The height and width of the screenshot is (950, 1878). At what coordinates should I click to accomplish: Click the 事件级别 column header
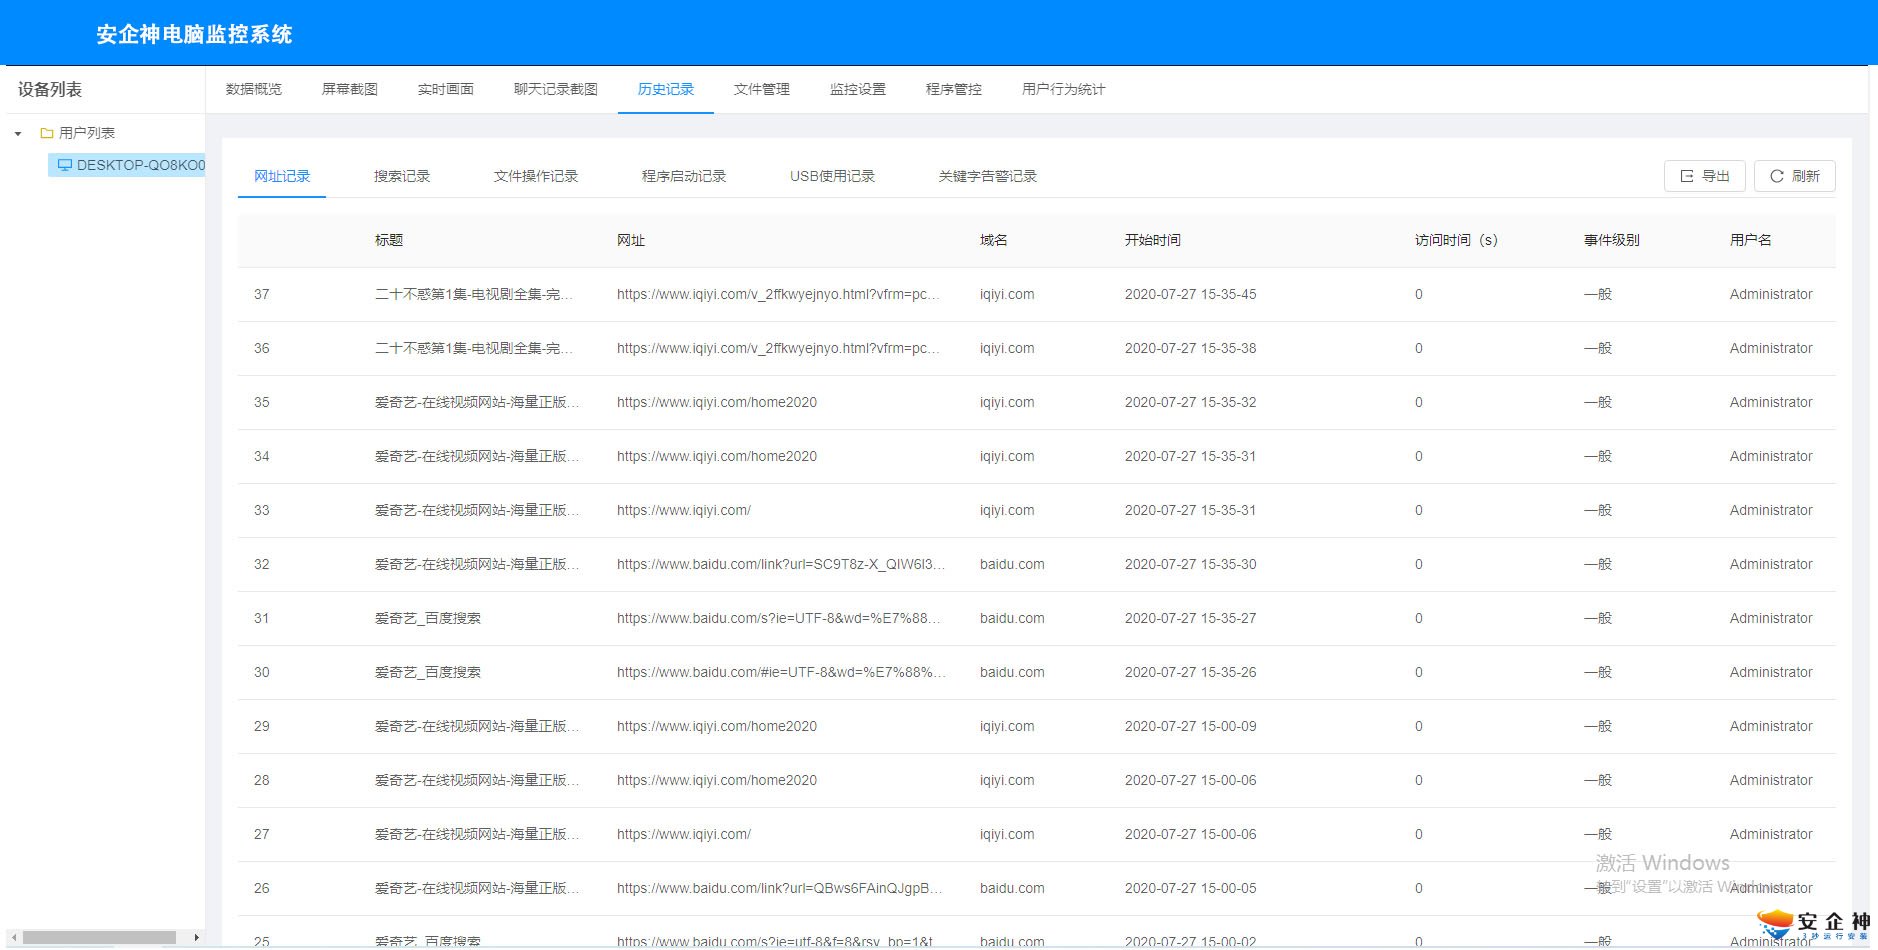coord(1612,240)
